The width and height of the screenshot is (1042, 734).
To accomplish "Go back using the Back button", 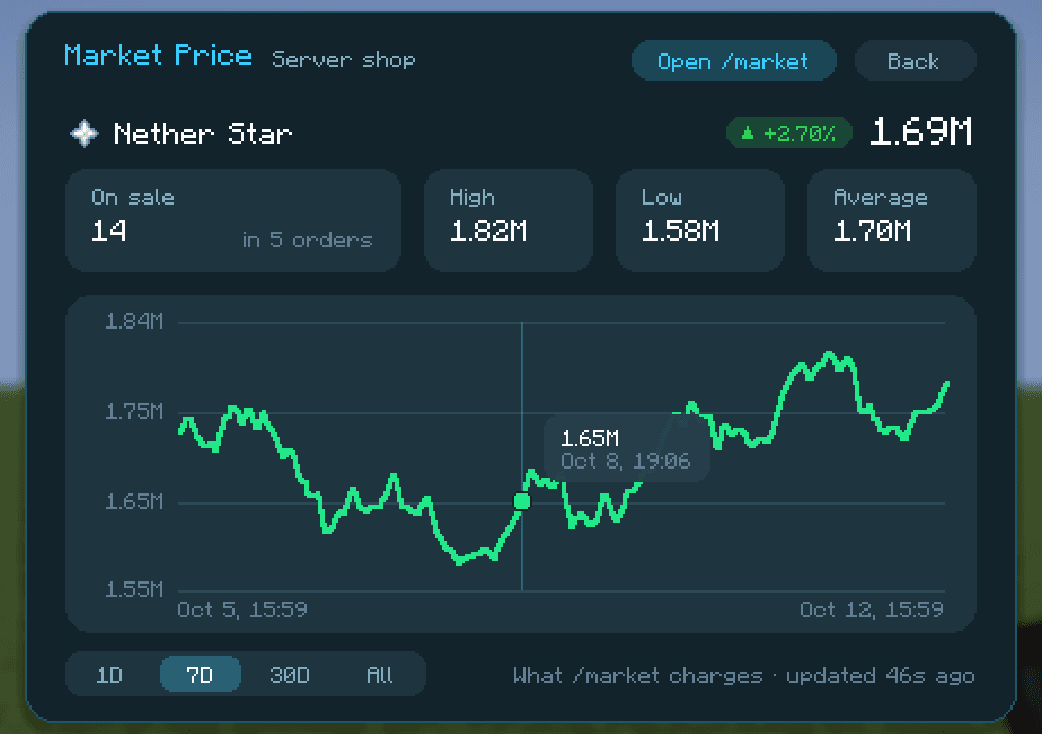I will pos(914,61).
